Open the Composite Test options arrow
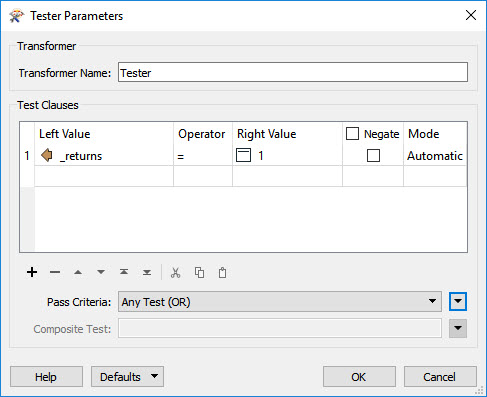This screenshot has width=487, height=397. click(458, 328)
